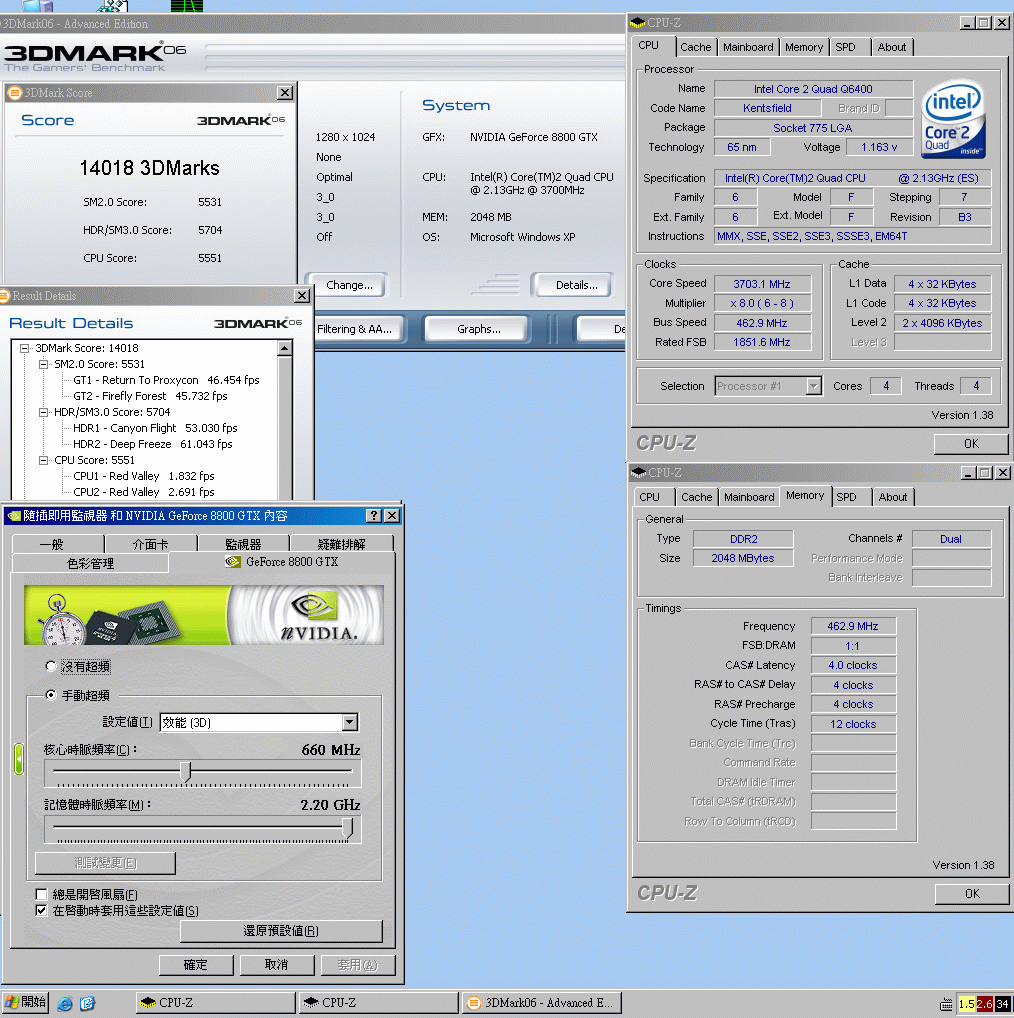The height and width of the screenshot is (1018, 1014).
Task: Toggle the 在啟動時套用這些設定值 checkbox
Action: pos(41,910)
